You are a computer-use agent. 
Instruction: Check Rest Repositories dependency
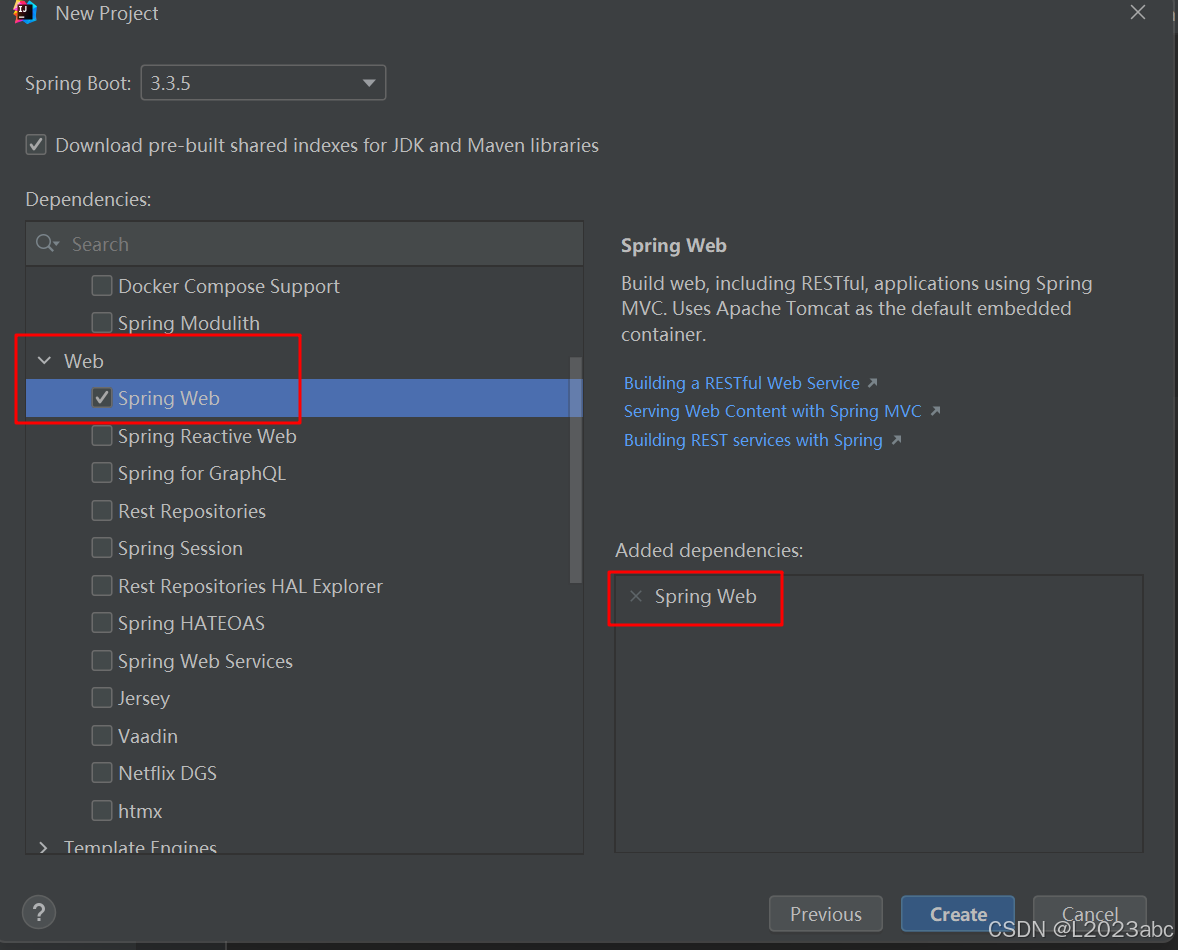(x=101, y=511)
